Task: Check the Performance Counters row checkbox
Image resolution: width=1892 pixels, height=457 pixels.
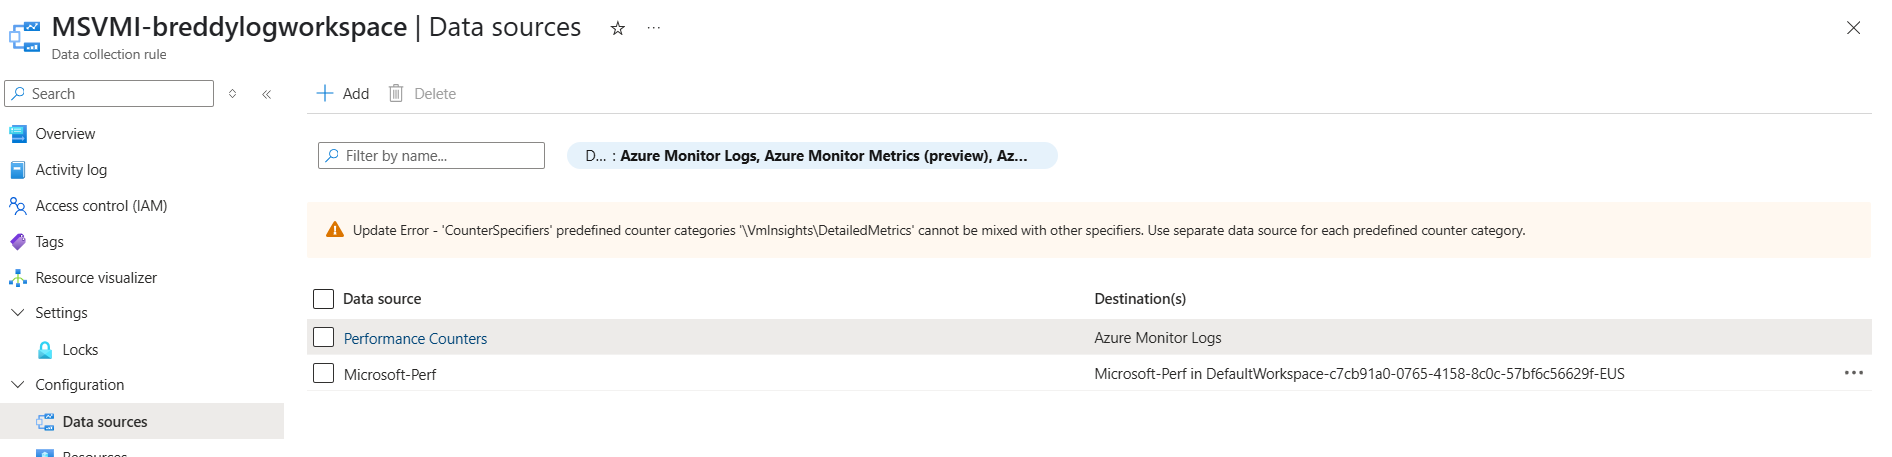Action: [x=323, y=337]
